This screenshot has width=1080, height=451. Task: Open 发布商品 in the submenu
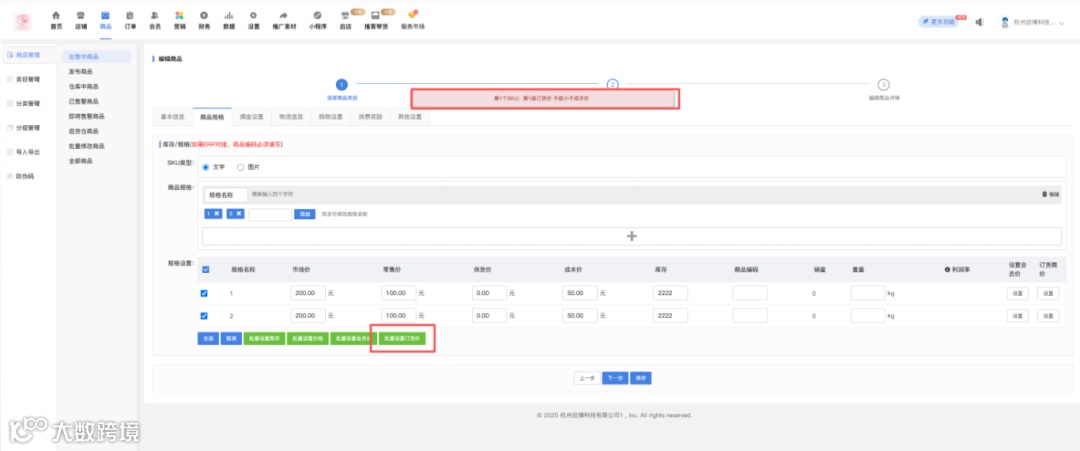81,72
